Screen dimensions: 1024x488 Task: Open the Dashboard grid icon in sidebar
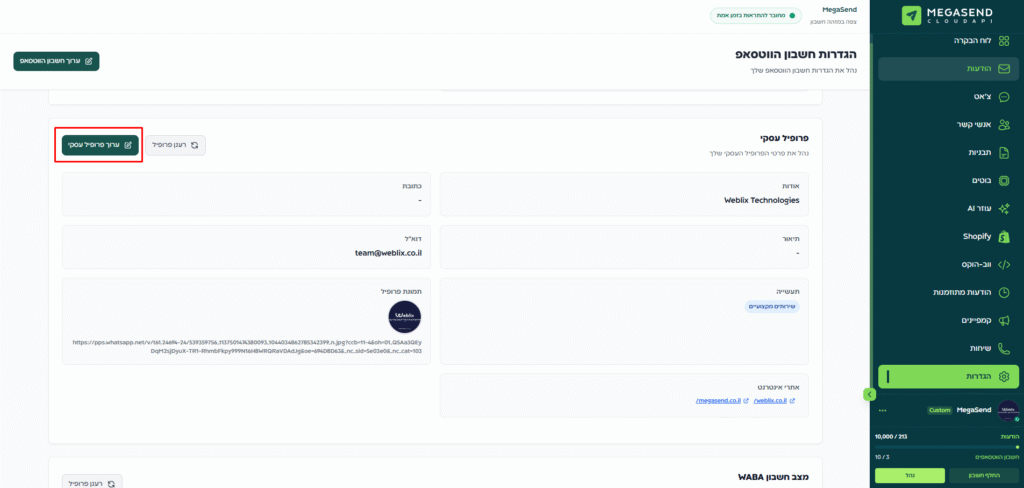[x=1004, y=41]
